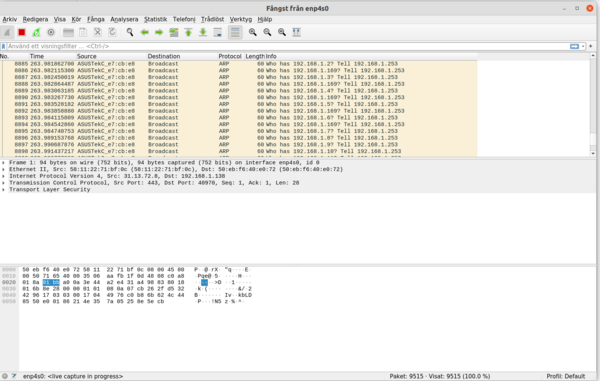Screen dimensions: 600x381
Task: Sort by the Protocol column header
Action: click(231, 56)
